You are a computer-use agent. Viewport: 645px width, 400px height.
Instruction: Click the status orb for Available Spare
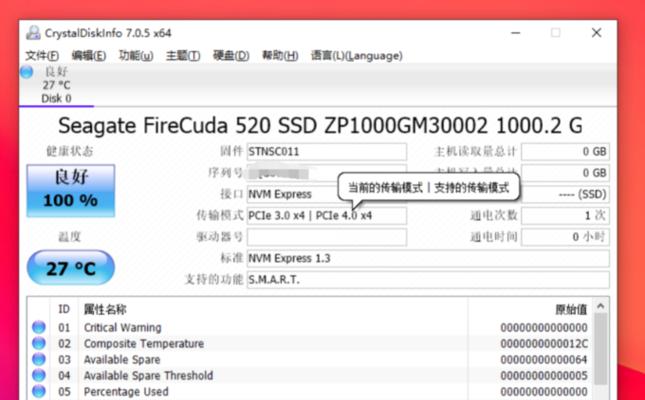tap(39, 359)
